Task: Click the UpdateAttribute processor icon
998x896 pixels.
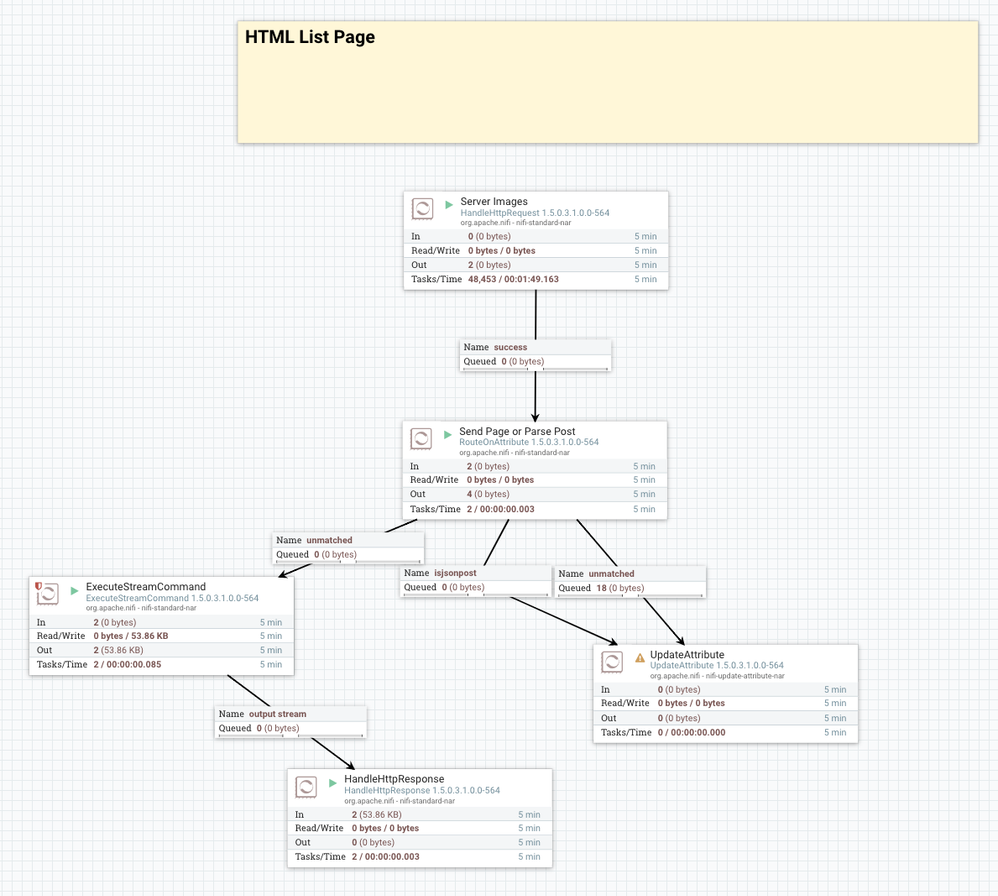Action: coord(612,661)
